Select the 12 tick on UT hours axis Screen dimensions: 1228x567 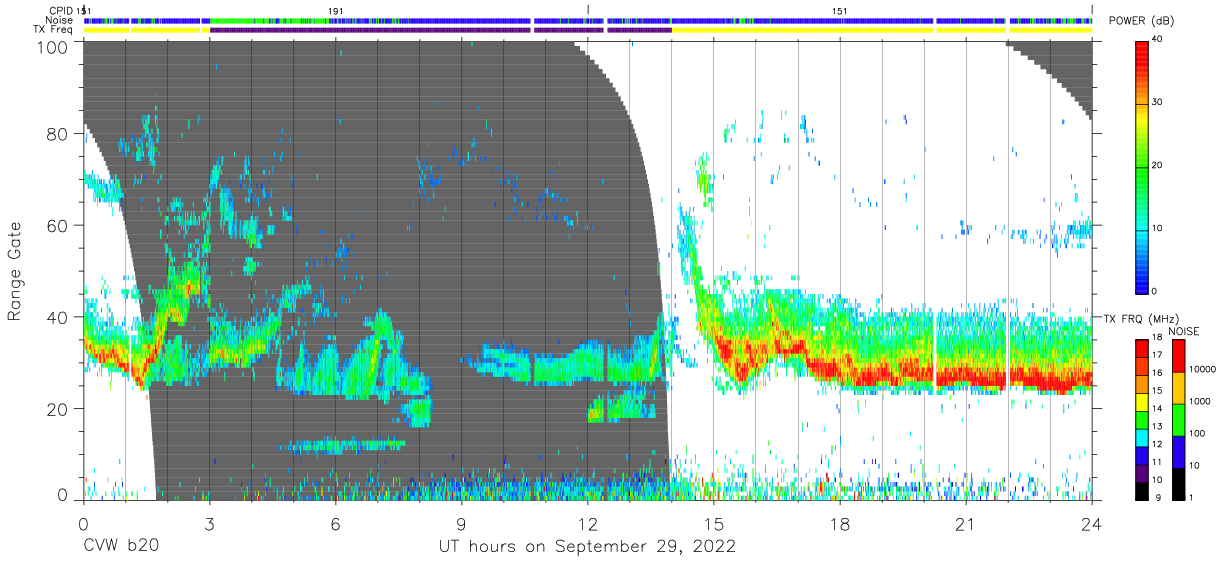click(x=588, y=523)
